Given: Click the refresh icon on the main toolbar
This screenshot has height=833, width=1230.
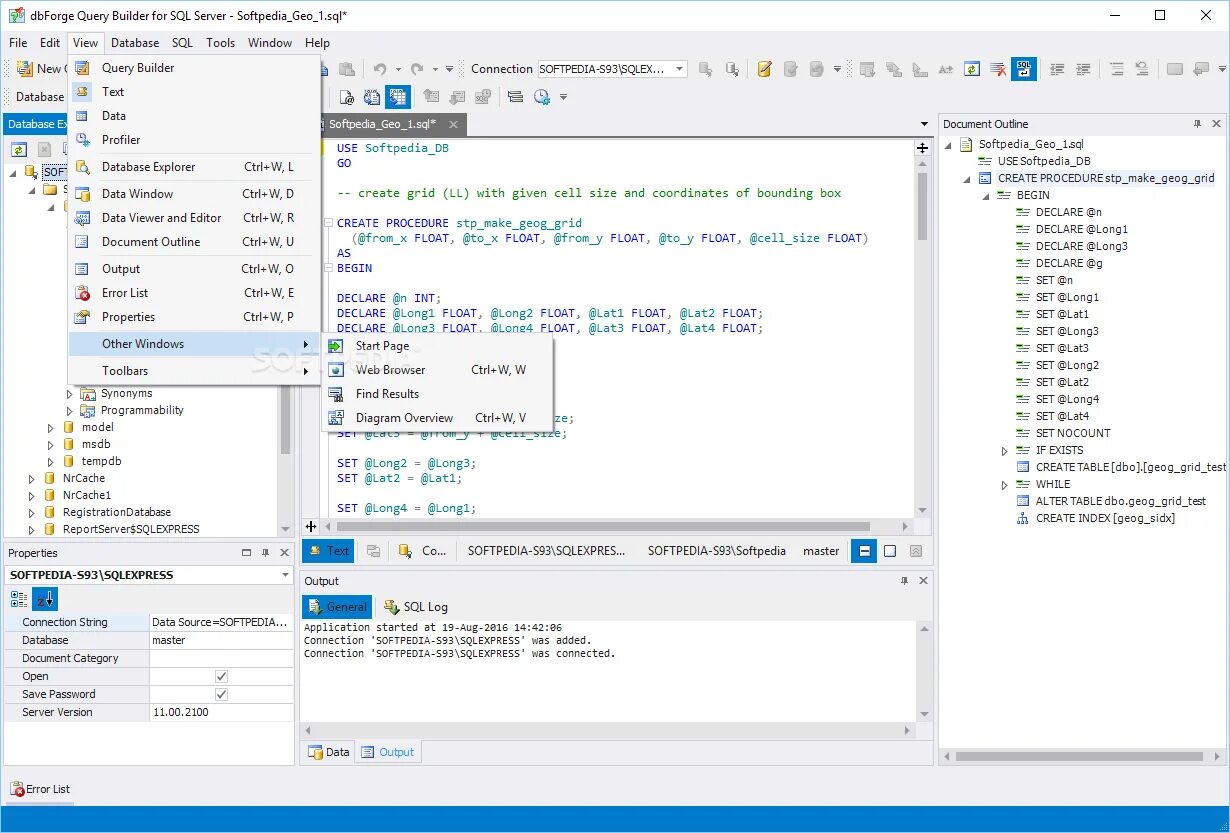Looking at the screenshot, I should coord(972,69).
